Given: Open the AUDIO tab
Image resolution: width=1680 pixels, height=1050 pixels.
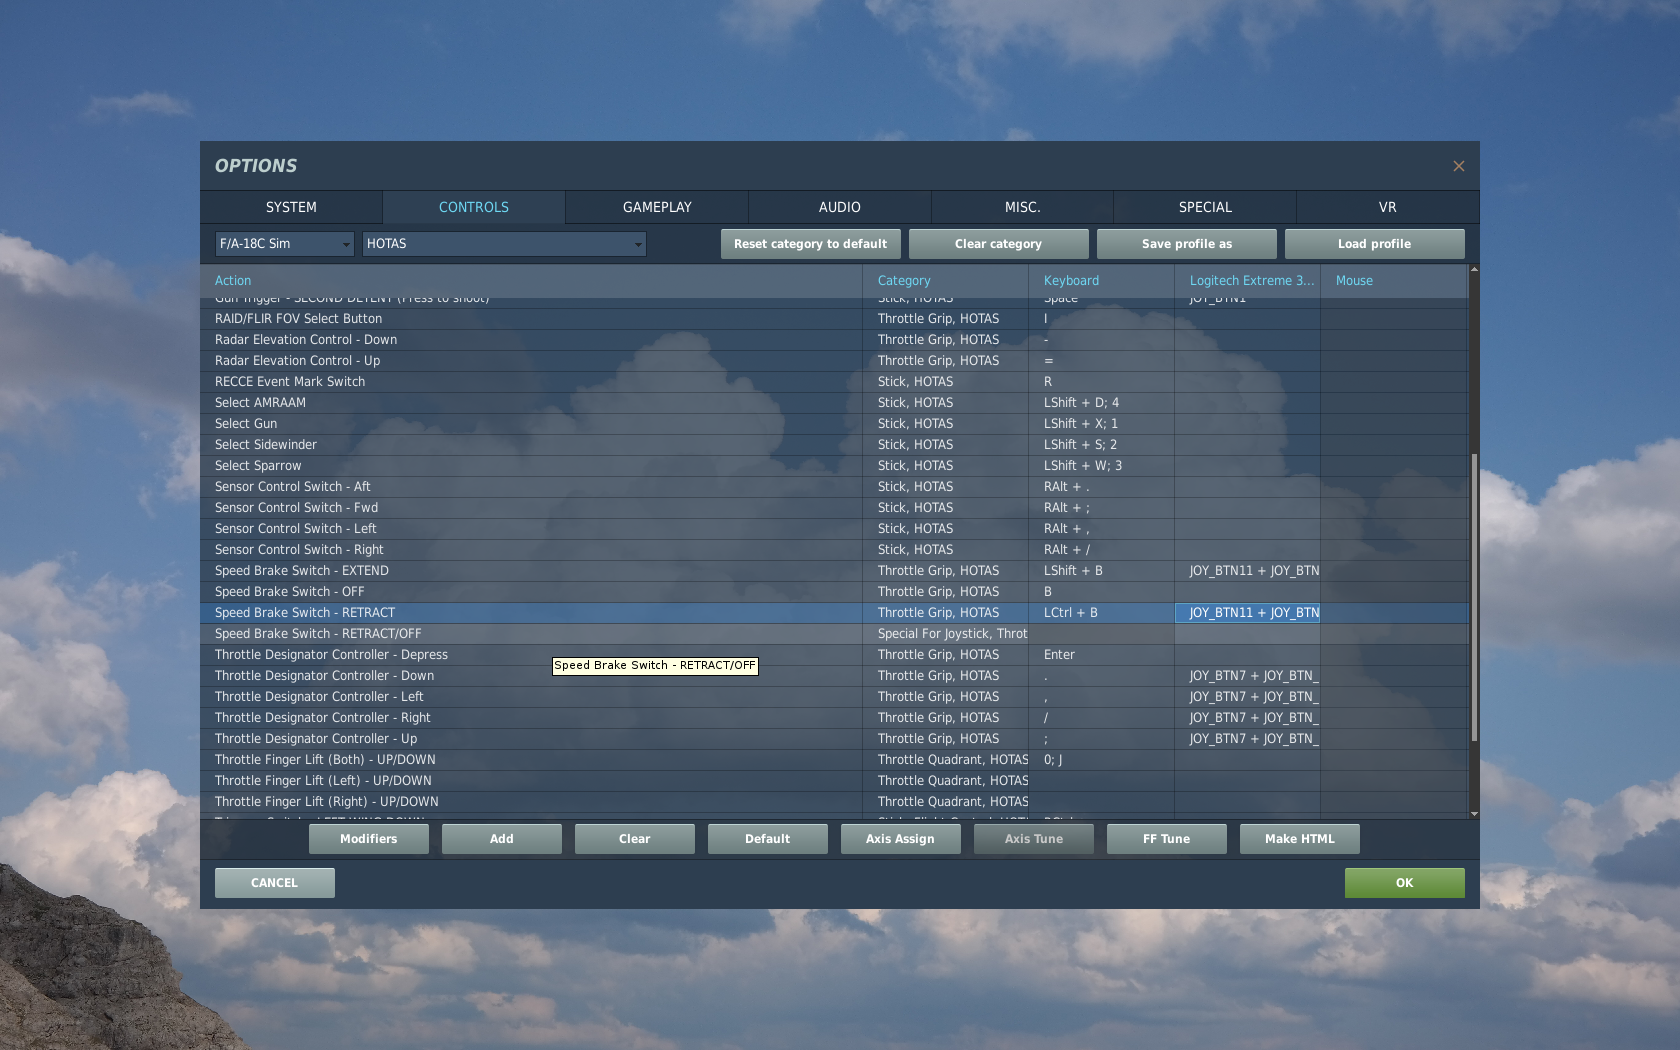Looking at the screenshot, I should click(x=840, y=207).
